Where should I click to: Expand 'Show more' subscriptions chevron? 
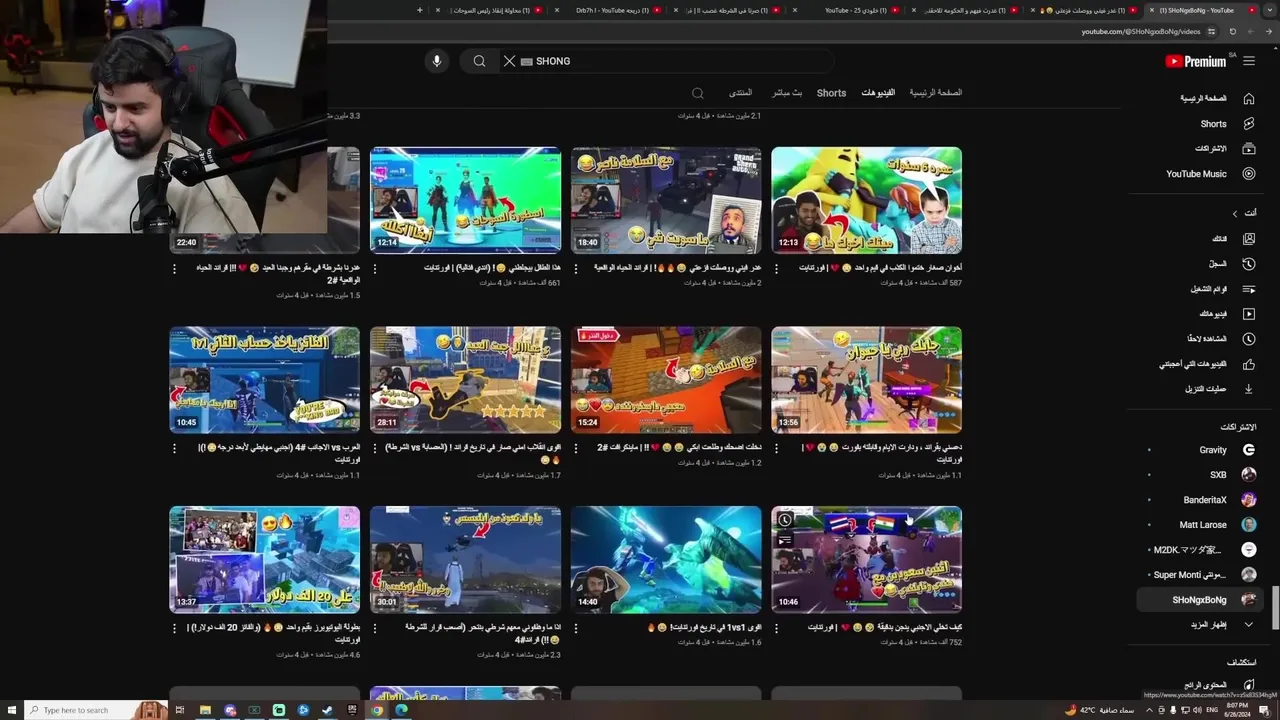(x=1249, y=625)
